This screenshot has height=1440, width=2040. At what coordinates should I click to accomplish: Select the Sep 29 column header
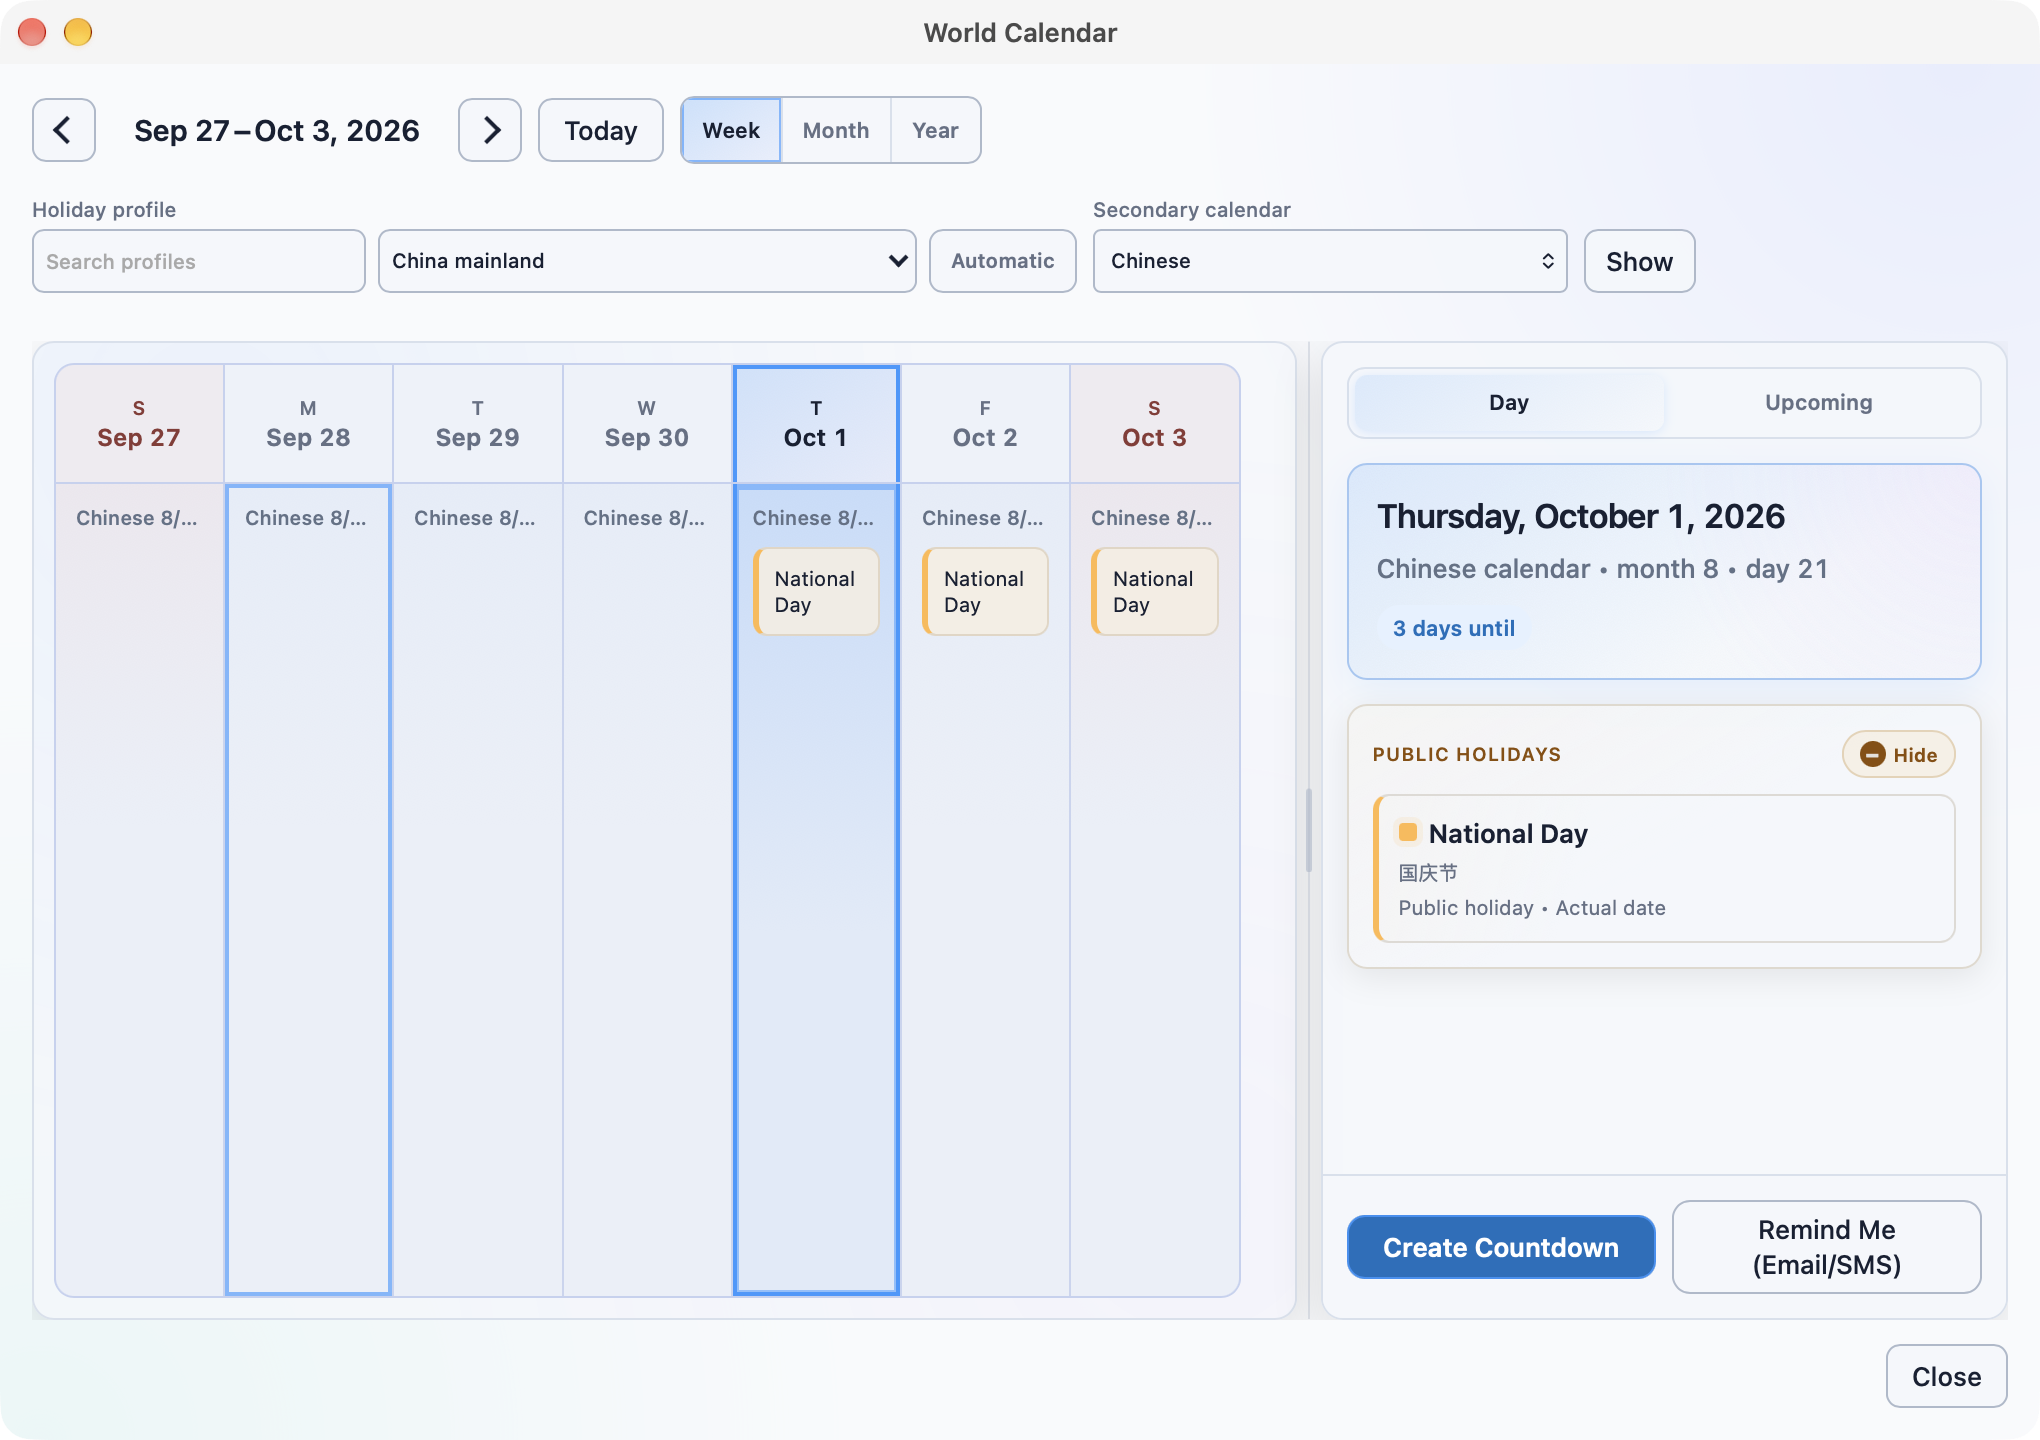click(478, 424)
